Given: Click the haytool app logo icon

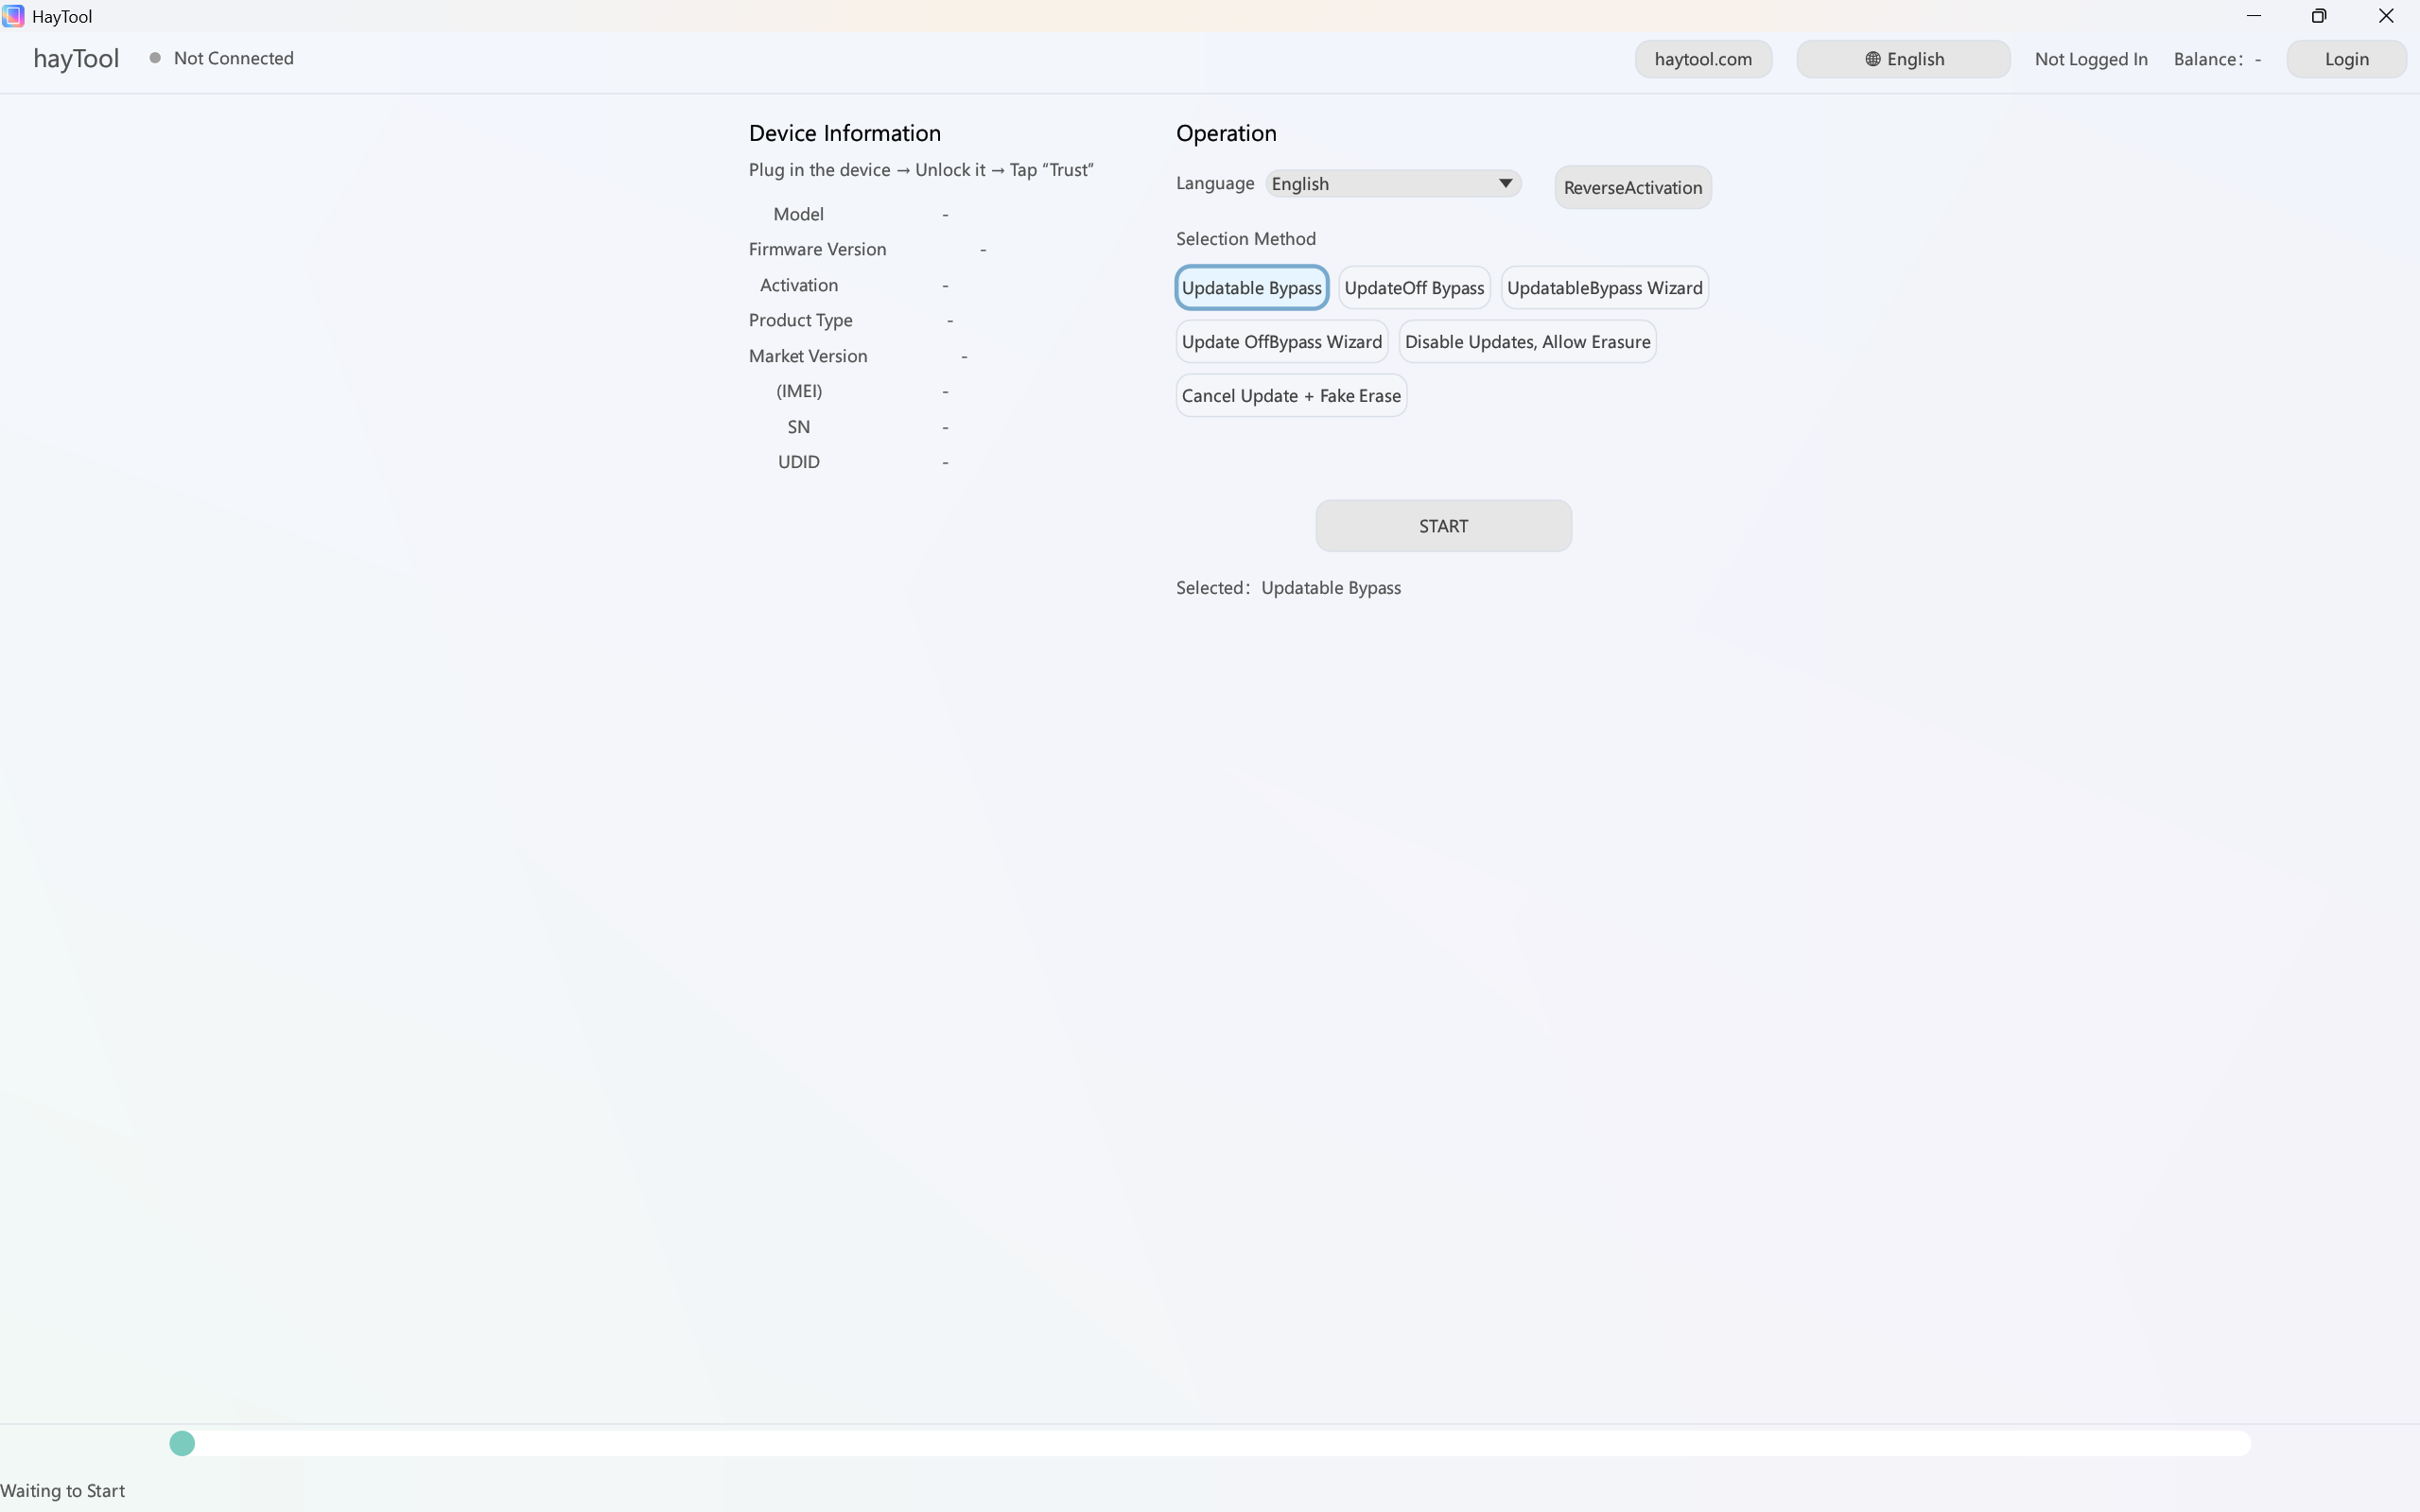Looking at the screenshot, I should [13, 16].
